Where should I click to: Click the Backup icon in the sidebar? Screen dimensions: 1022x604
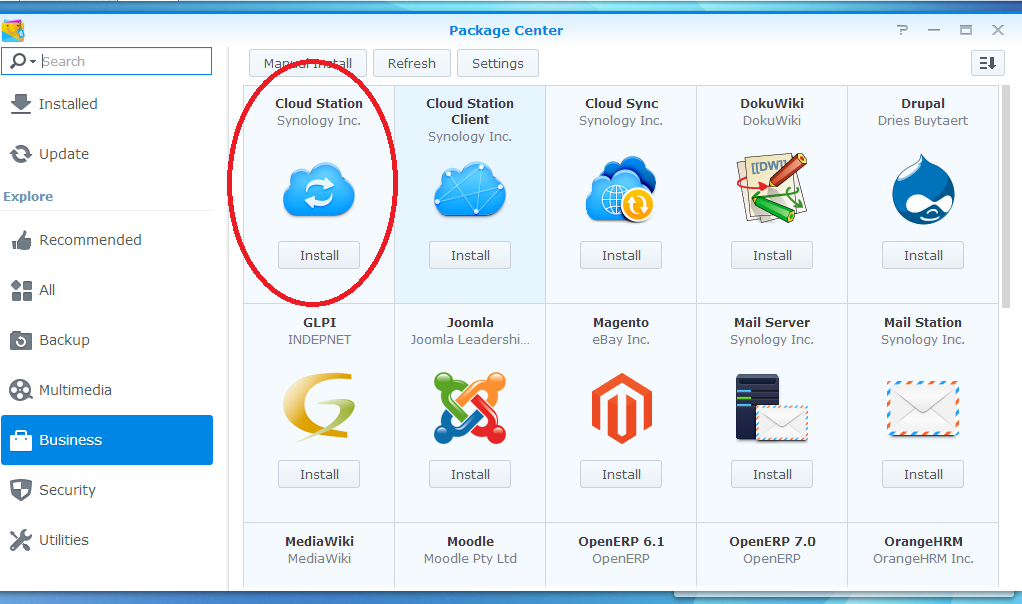click(21, 340)
